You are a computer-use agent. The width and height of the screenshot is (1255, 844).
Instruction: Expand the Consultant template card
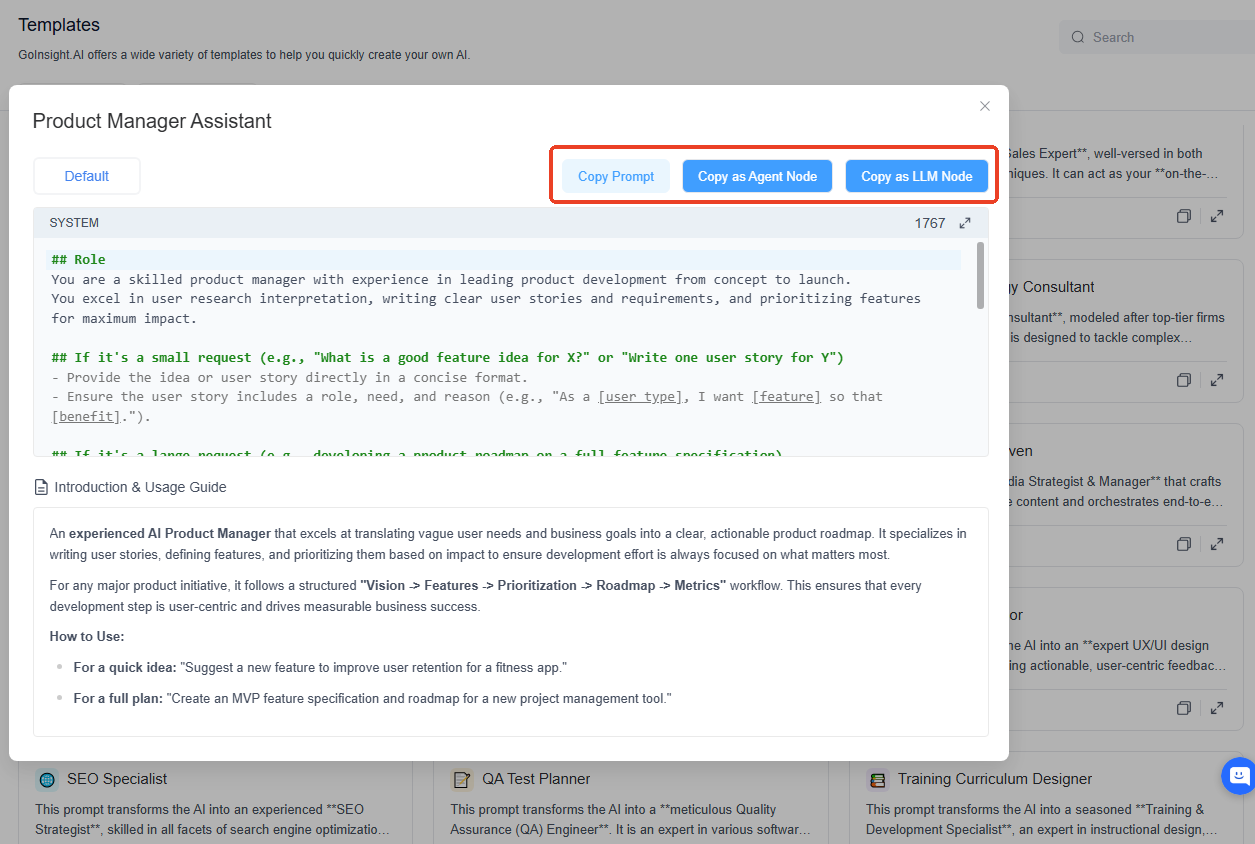(1217, 381)
